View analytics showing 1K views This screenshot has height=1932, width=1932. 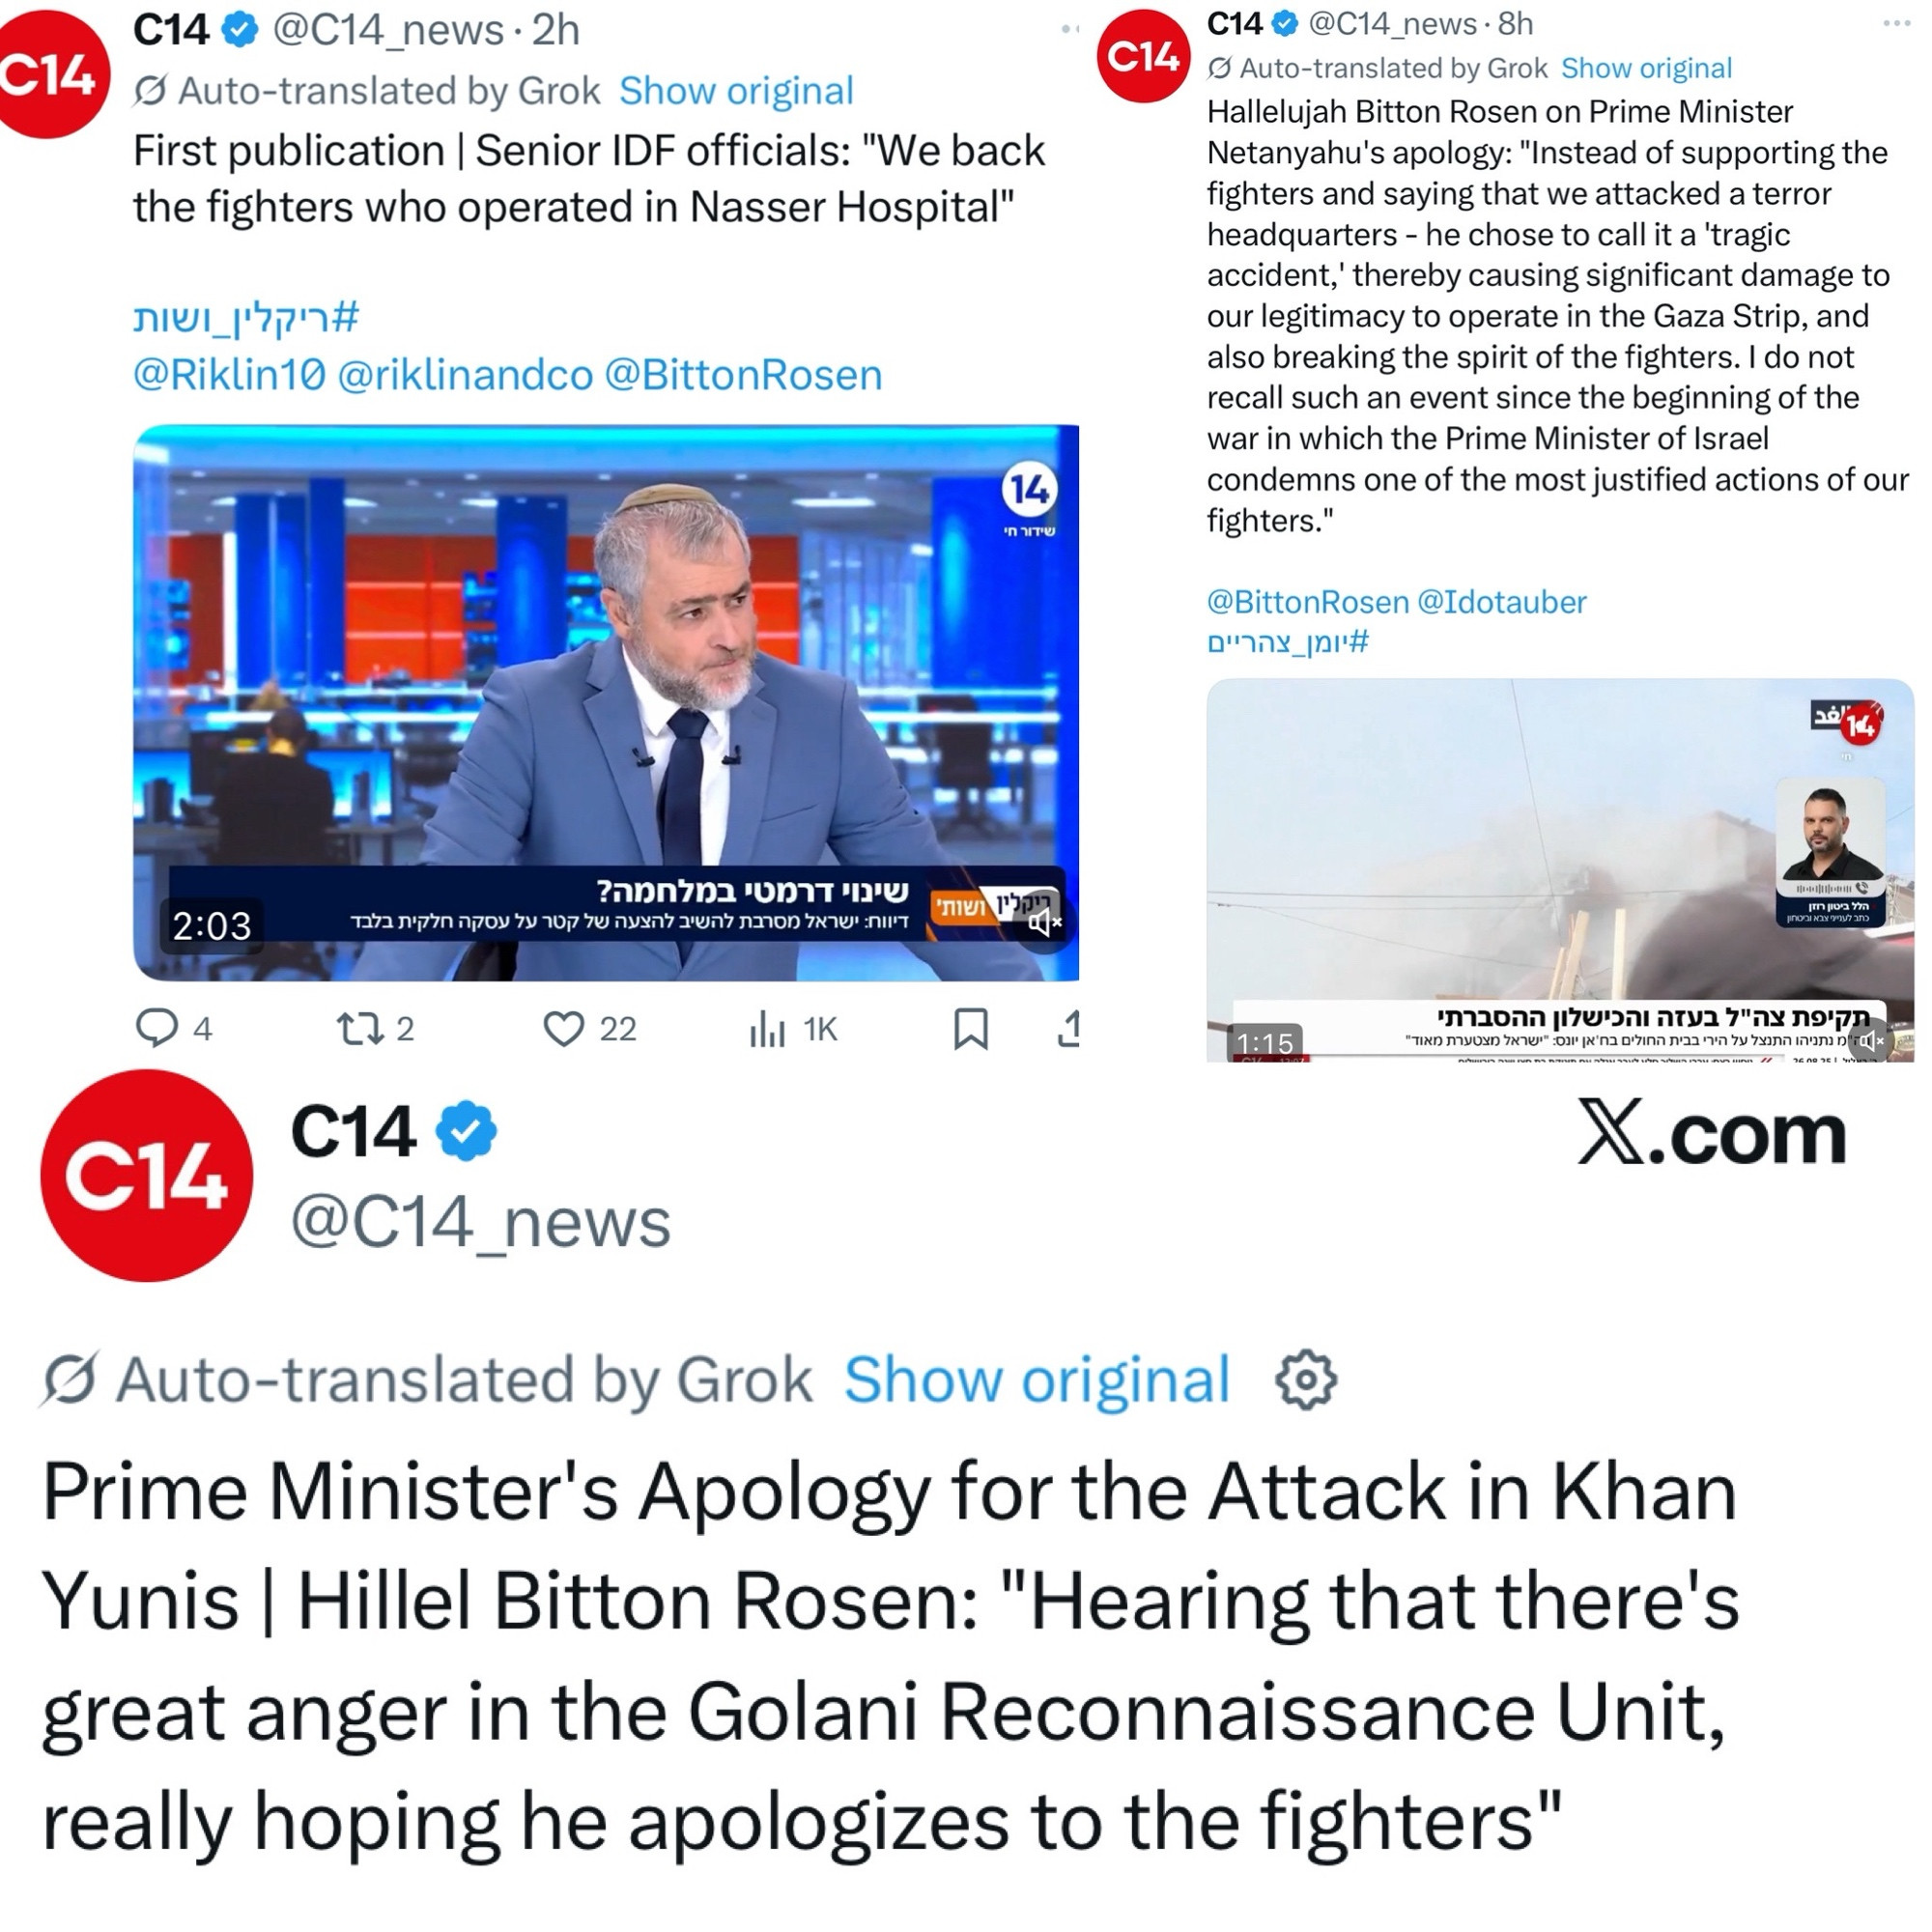point(793,1028)
